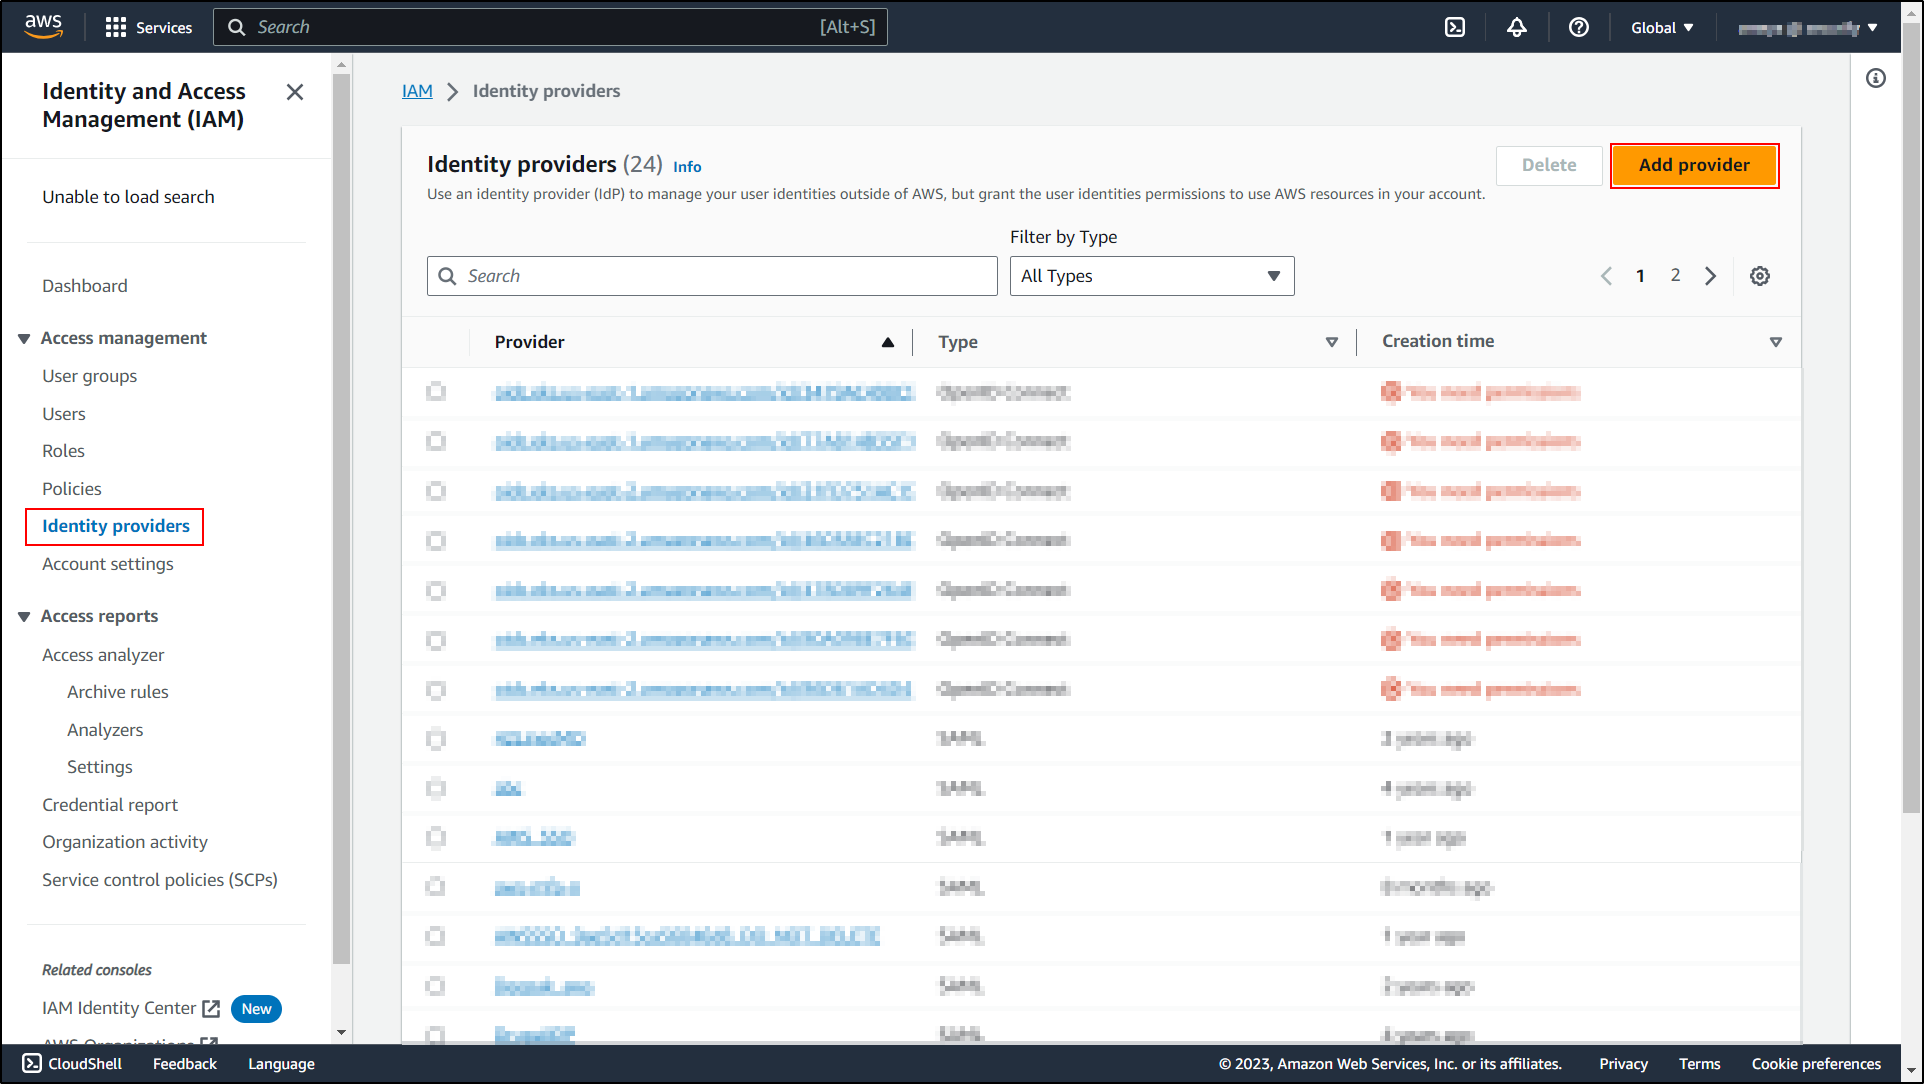Select the second identity provider radio button

[436, 441]
